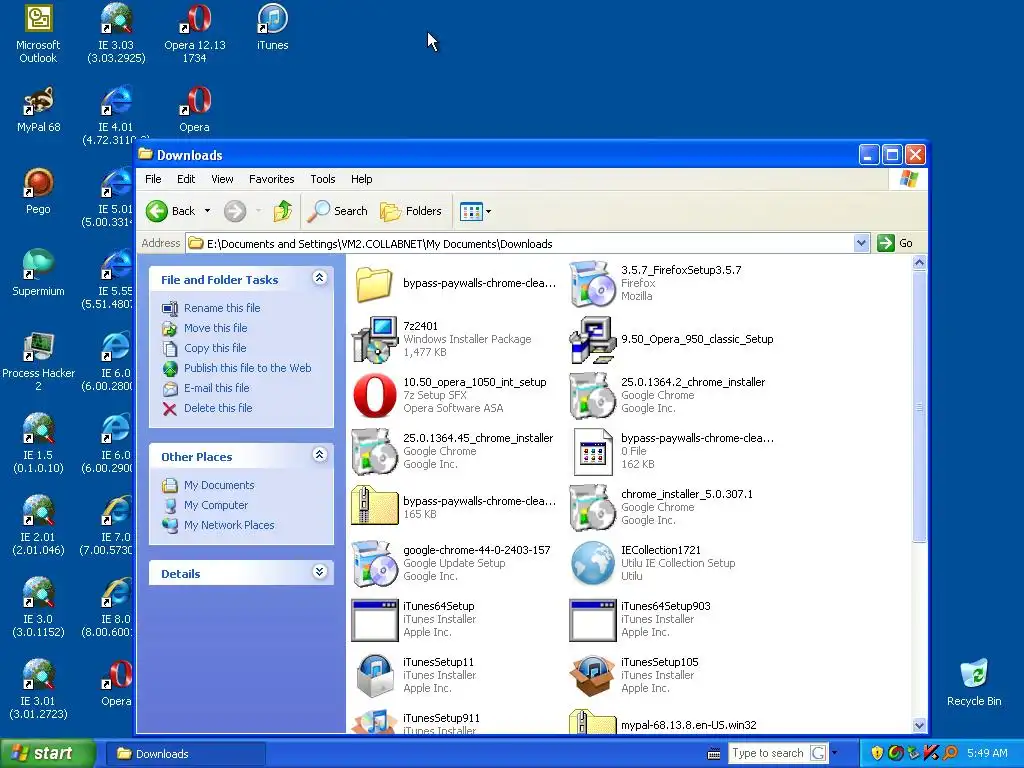Select the 3.5.7_FirefoxSetup3.5.7 file icon
The width and height of the screenshot is (1024, 768).
pyautogui.click(x=592, y=283)
